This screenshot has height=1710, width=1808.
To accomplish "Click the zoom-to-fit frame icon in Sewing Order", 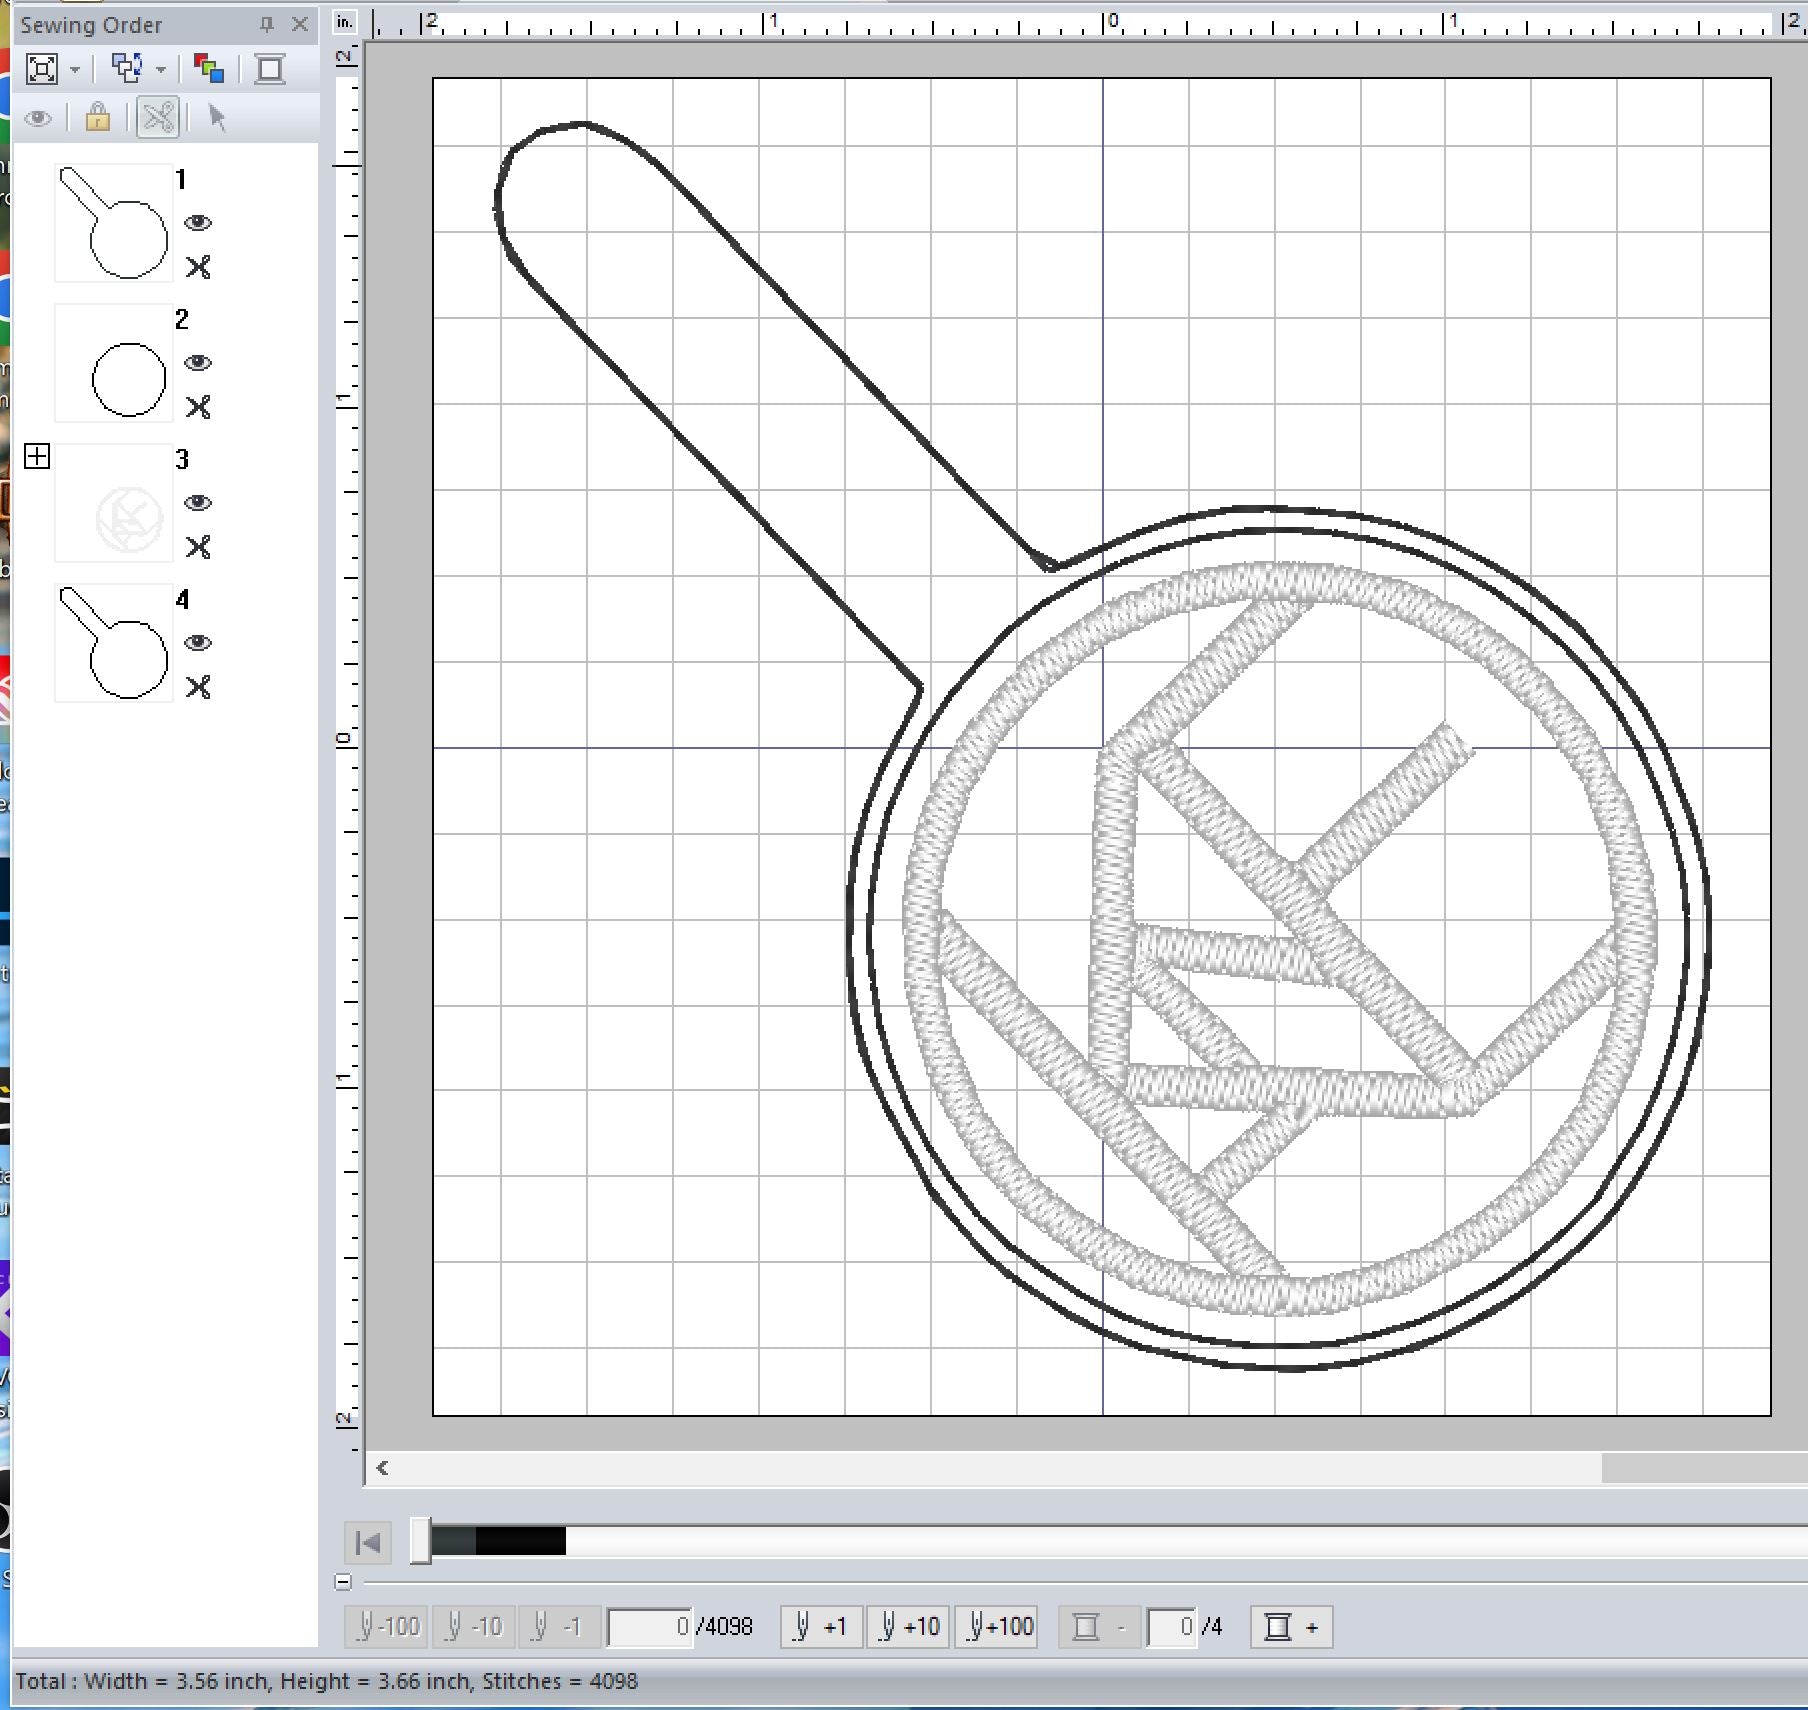I will [42, 69].
